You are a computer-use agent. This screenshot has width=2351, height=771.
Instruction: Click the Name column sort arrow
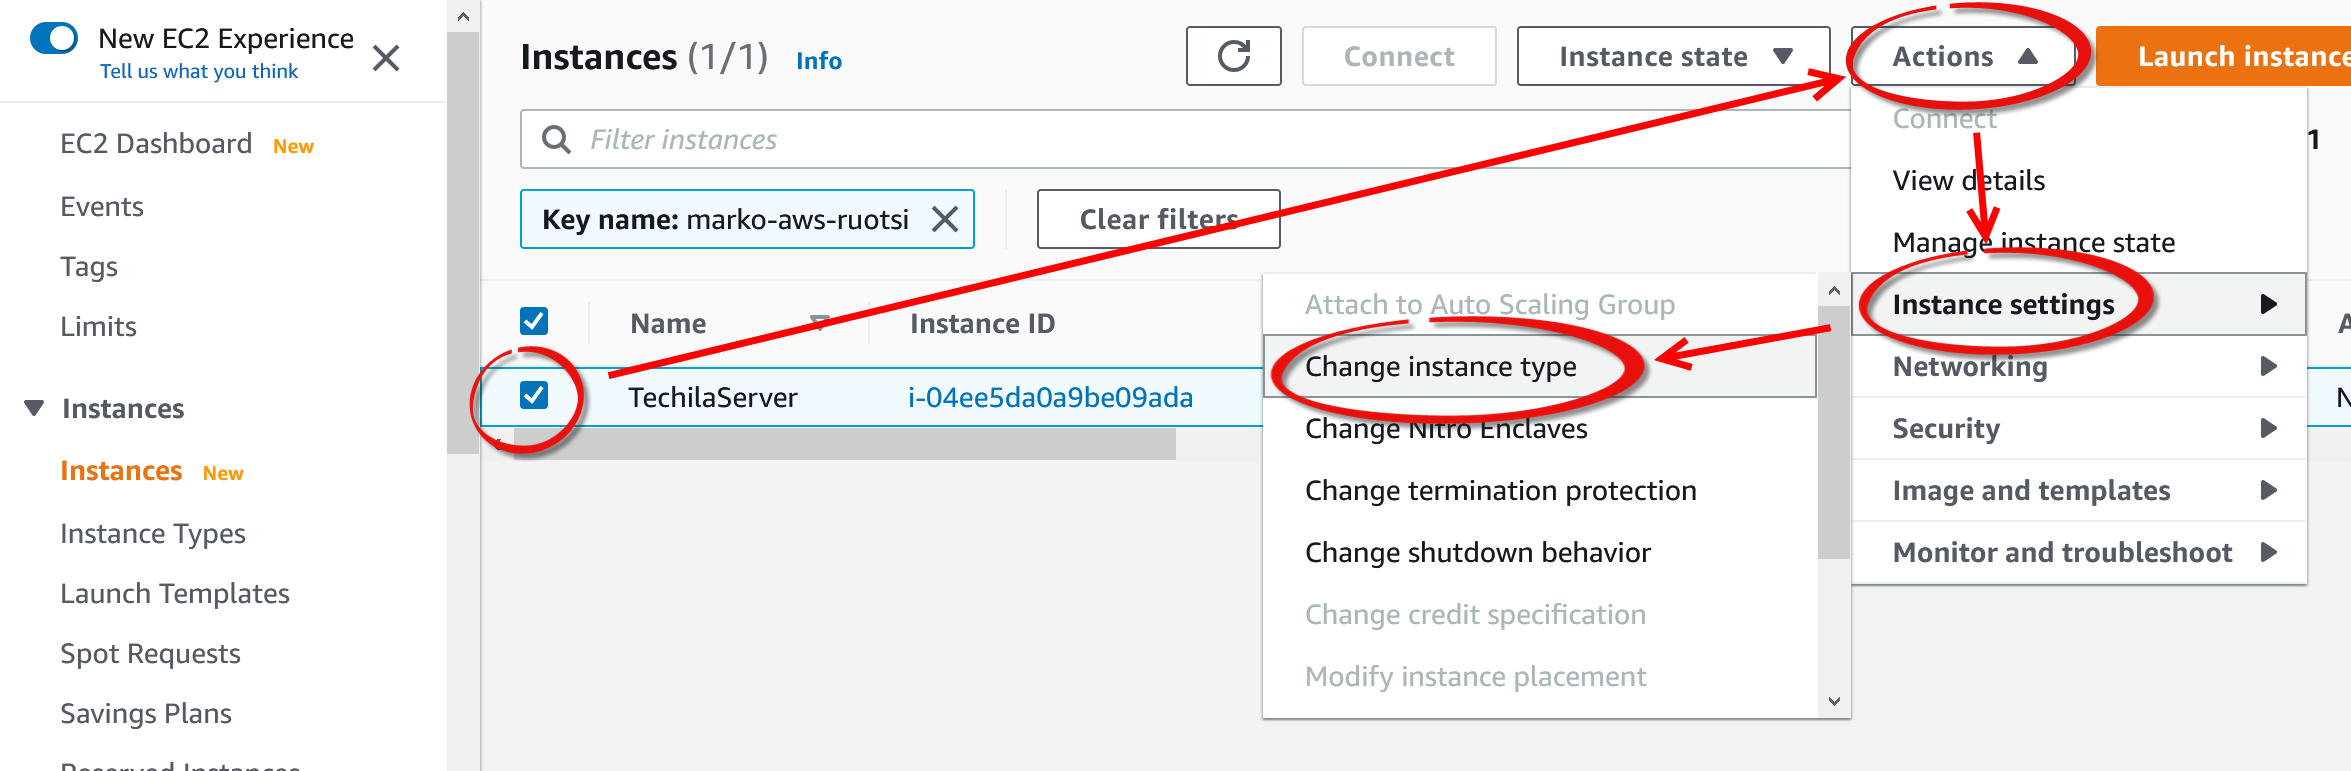pos(819,323)
